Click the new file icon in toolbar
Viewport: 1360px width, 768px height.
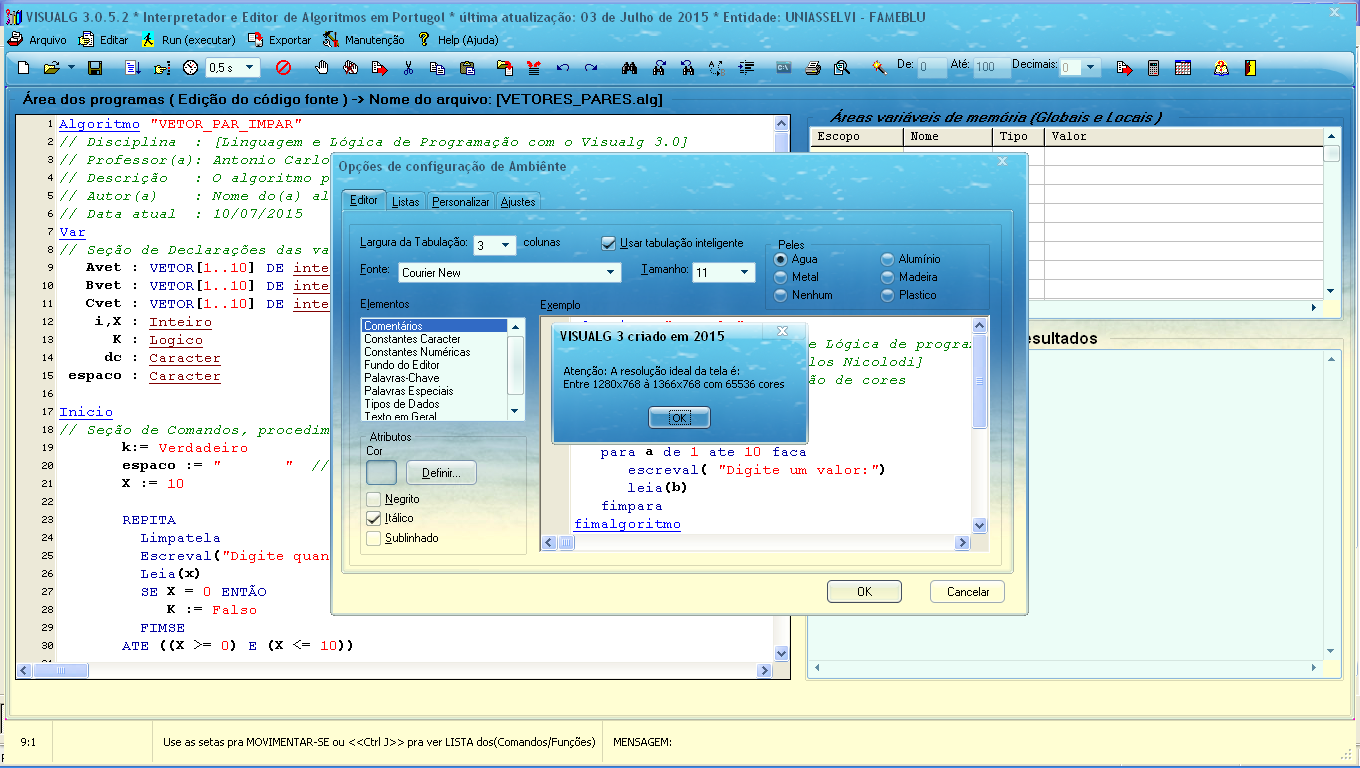(24, 68)
